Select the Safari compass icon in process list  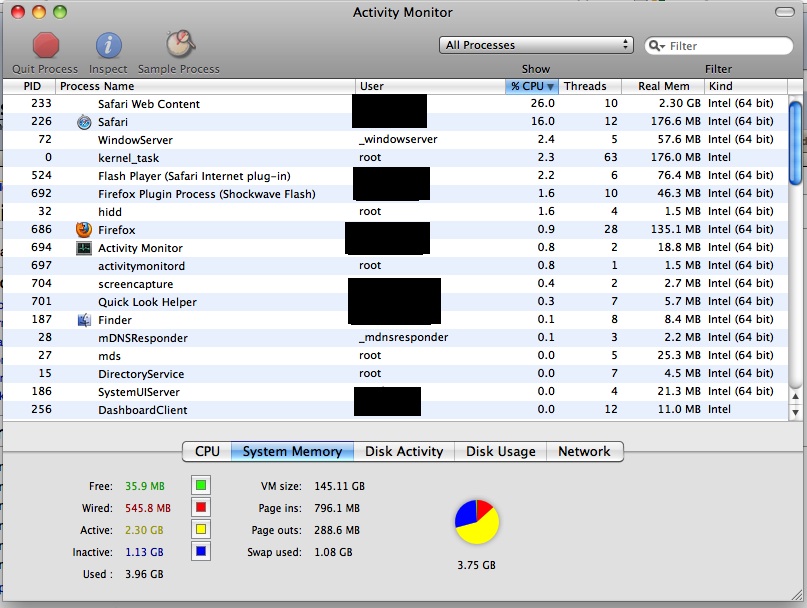click(84, 123)
